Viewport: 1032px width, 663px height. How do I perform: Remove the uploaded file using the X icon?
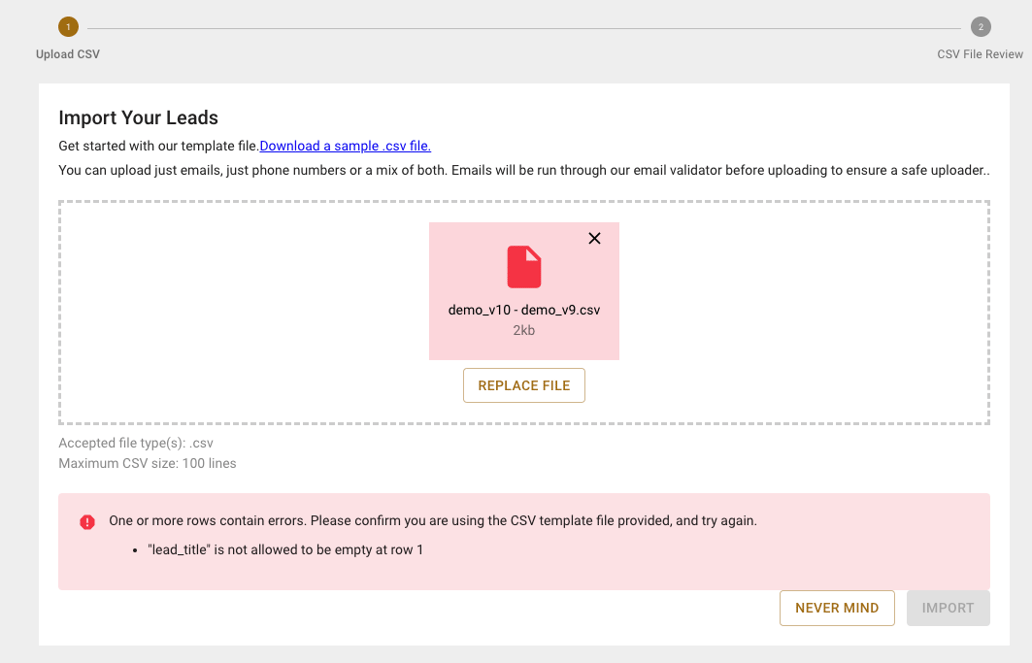594,238
